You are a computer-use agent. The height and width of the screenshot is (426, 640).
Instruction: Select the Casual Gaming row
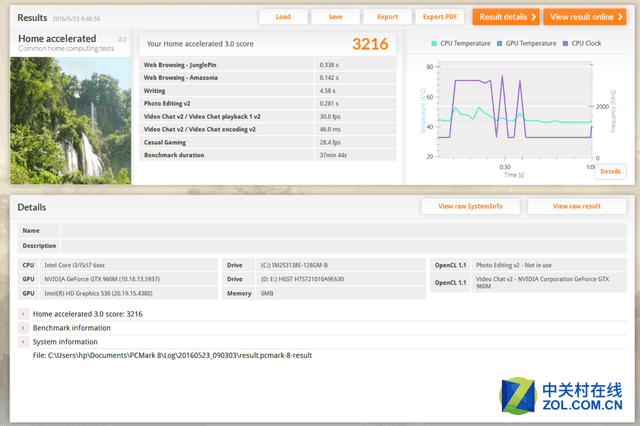(x=268, y=142)
